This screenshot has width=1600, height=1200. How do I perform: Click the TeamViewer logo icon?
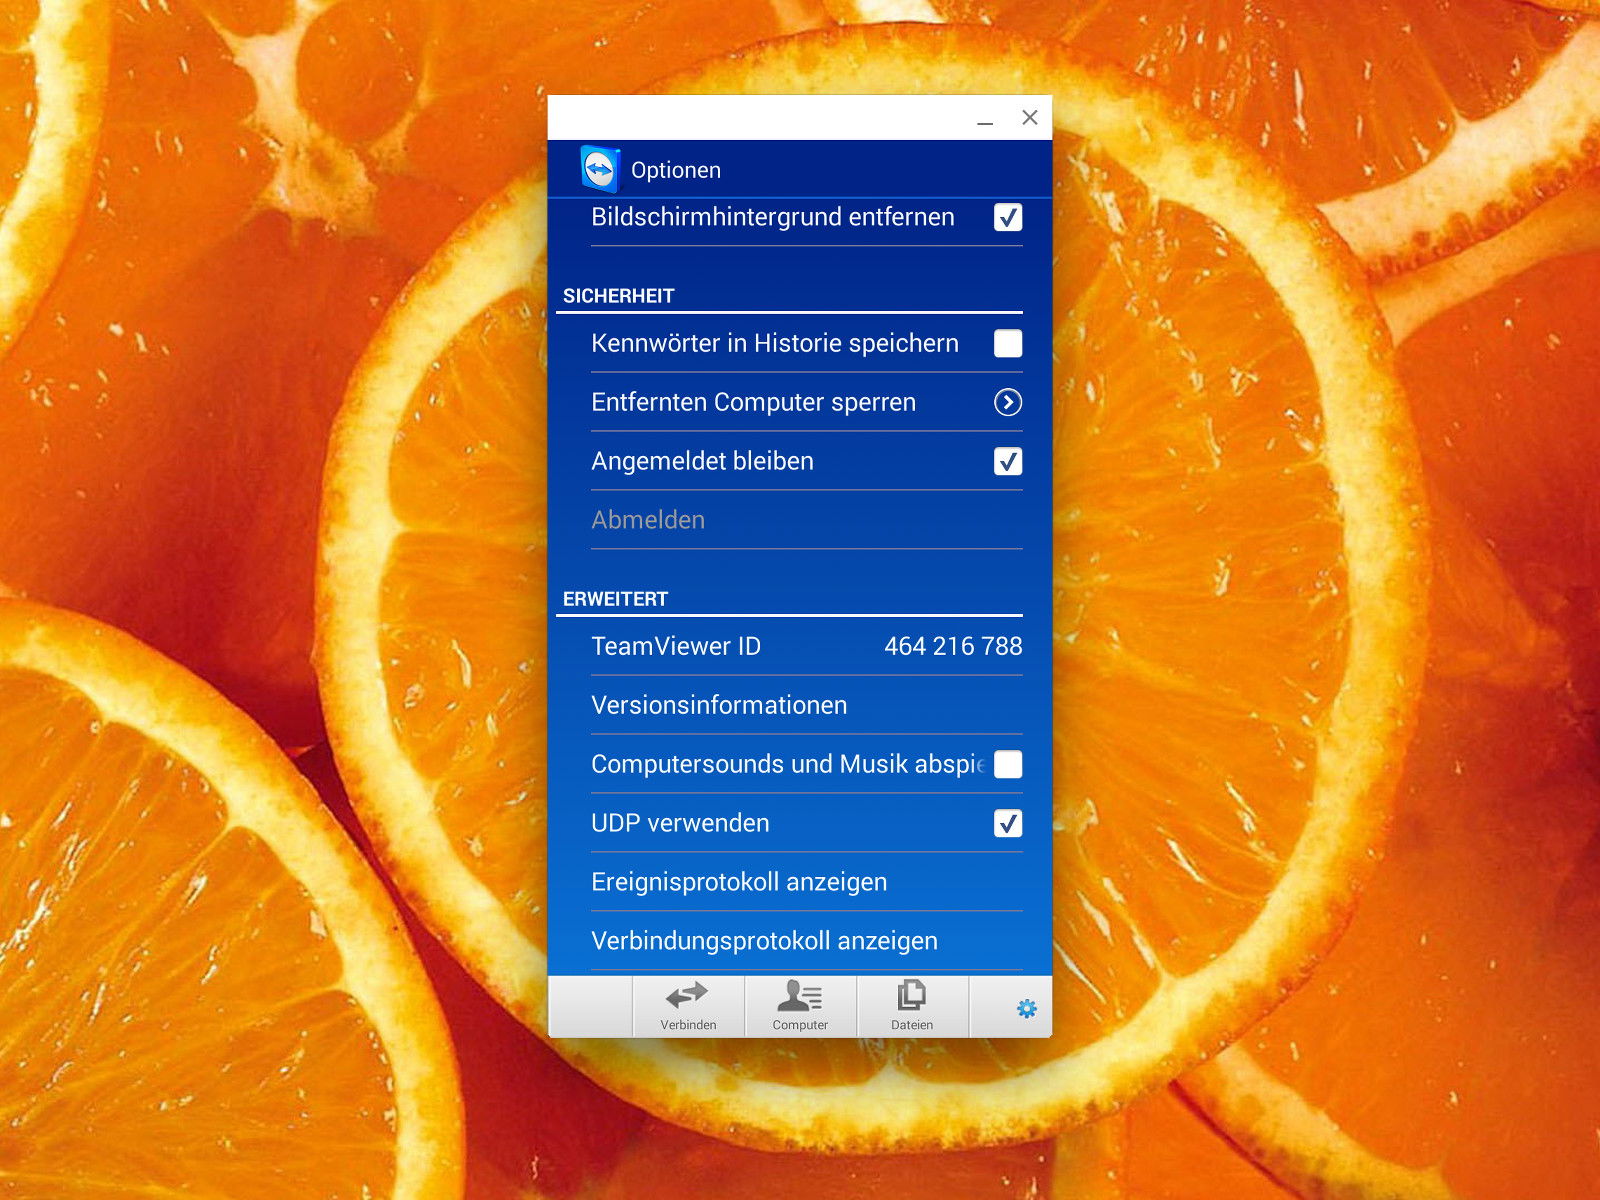click(600, 169)
